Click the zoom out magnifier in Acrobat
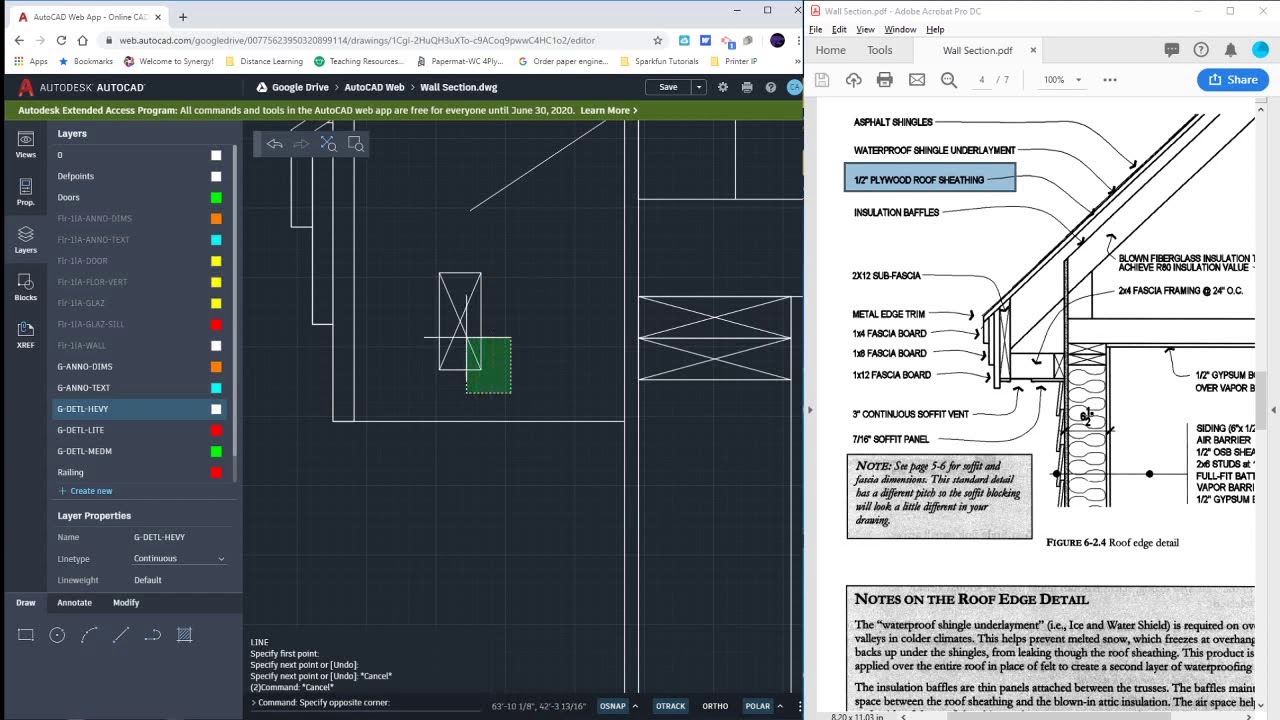The width and height of the screenshot is (1280, 720). coord(949,80)
